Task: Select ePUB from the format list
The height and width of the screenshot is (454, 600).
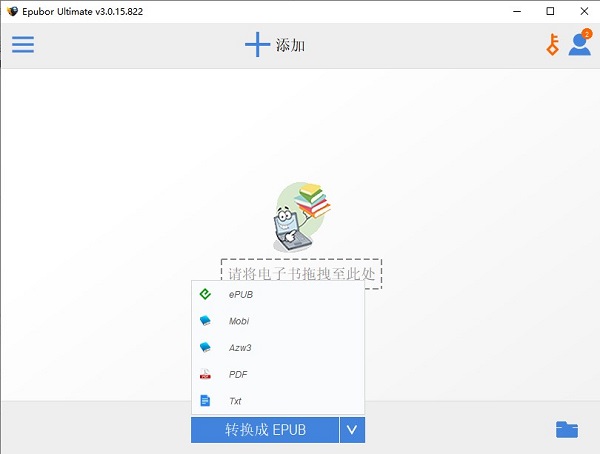Action: coord(240,294)
